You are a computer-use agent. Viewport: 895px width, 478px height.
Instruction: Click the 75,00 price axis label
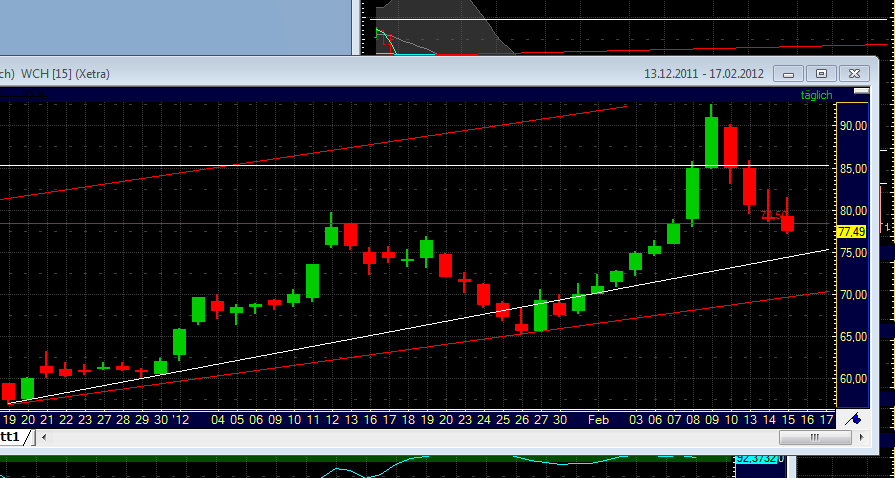(x=853, y=252)
